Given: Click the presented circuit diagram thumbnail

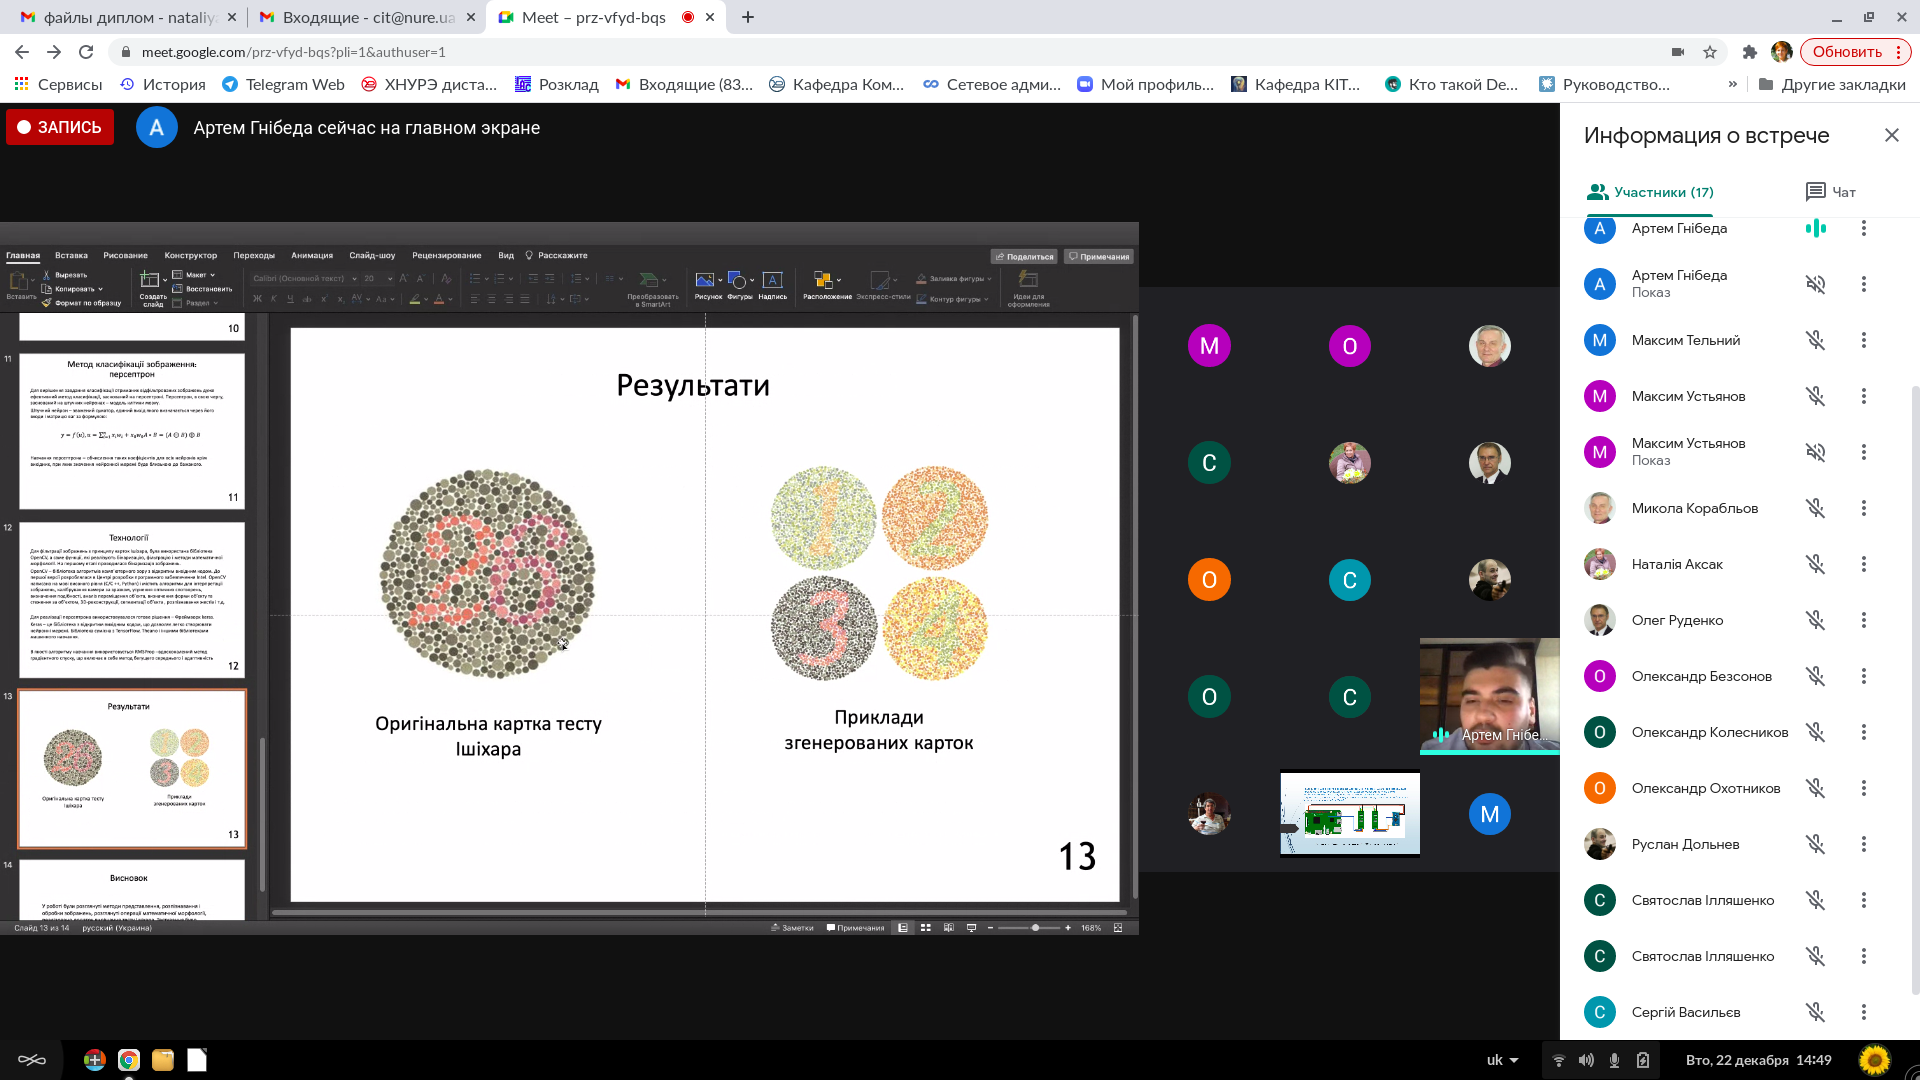Looking at the screenshot, I should 1349,814.
